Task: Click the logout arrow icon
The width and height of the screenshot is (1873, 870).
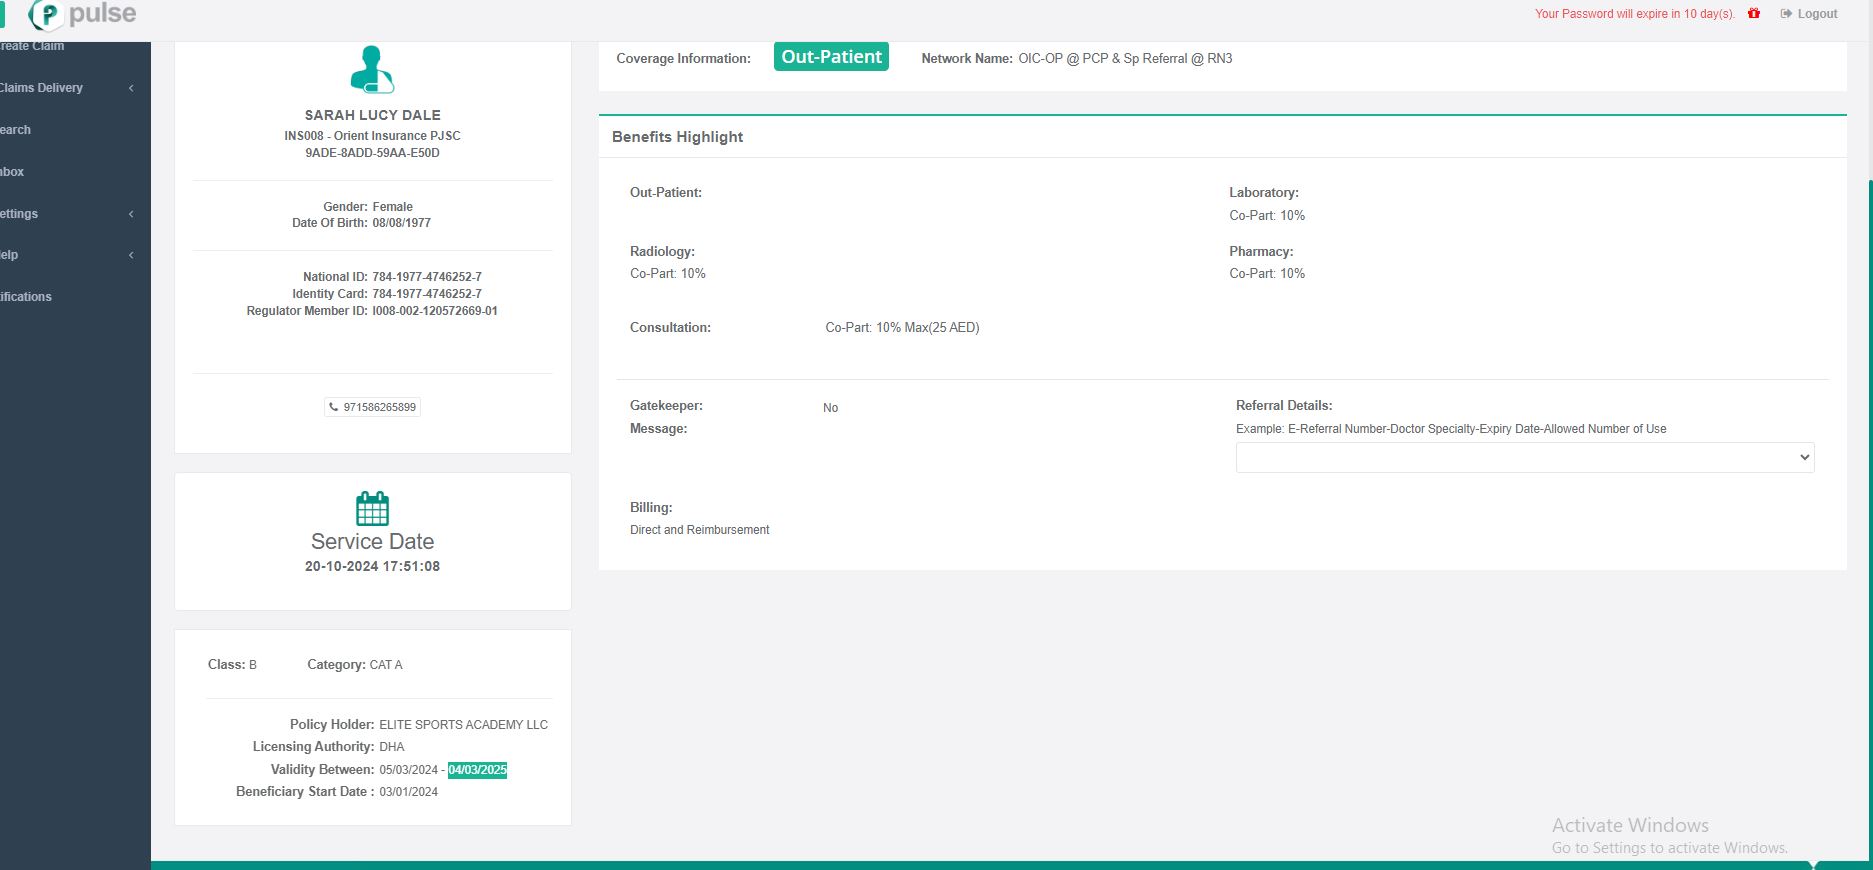Action: [1786, 14]
